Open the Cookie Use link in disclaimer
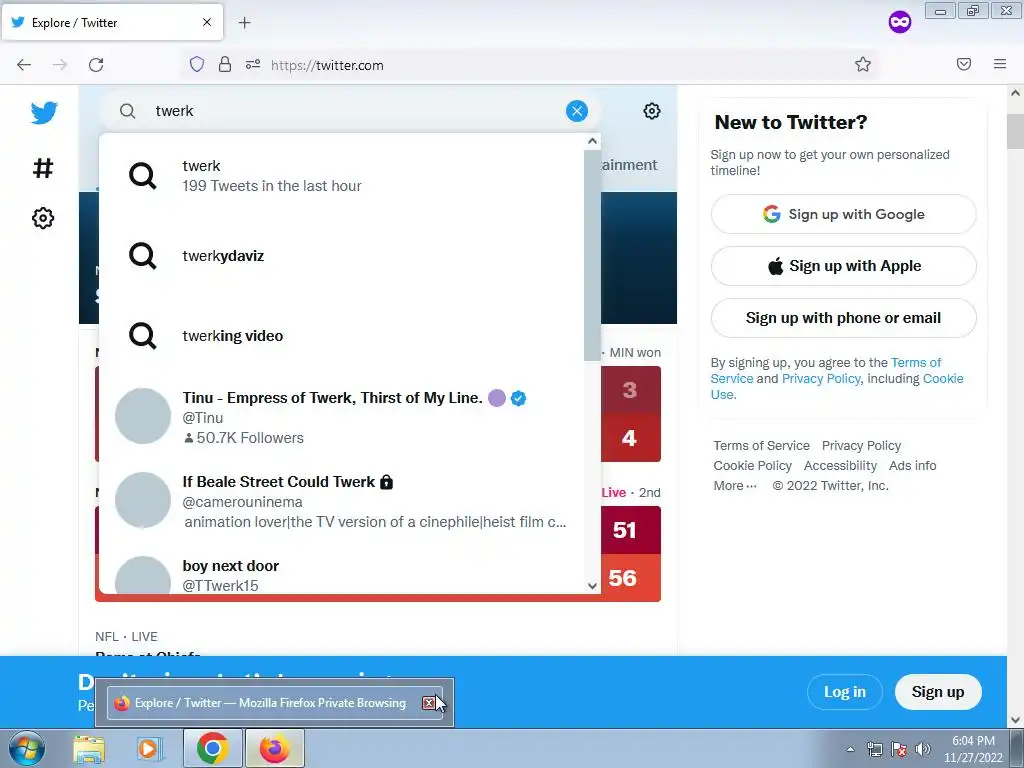The image size is (1024, 768). coord(836,387)
